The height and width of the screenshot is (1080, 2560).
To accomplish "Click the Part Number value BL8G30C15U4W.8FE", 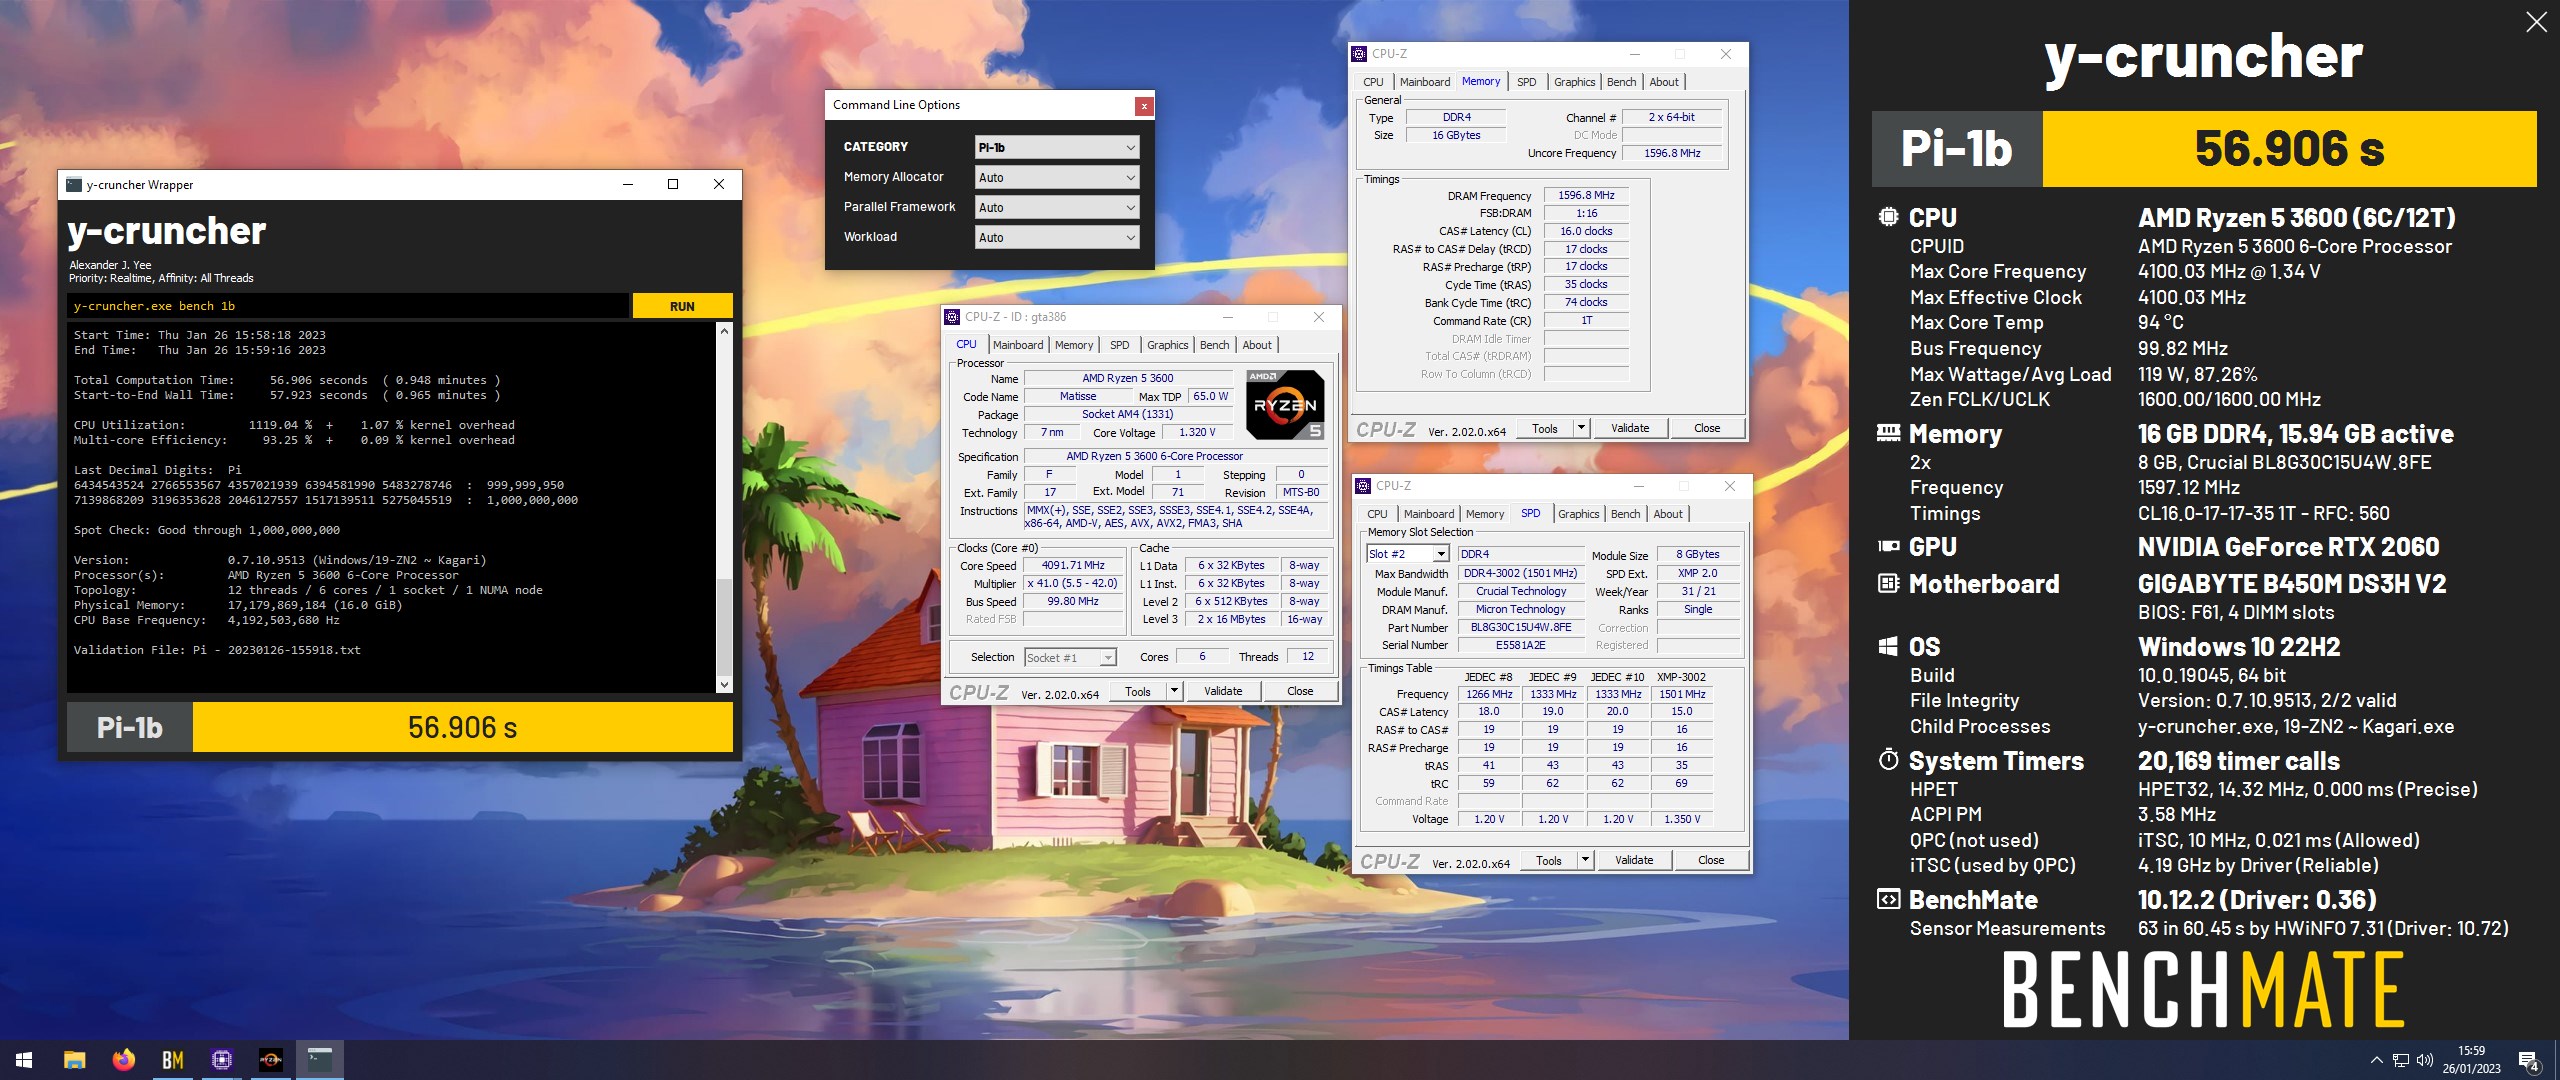I will coord(1520,628).
